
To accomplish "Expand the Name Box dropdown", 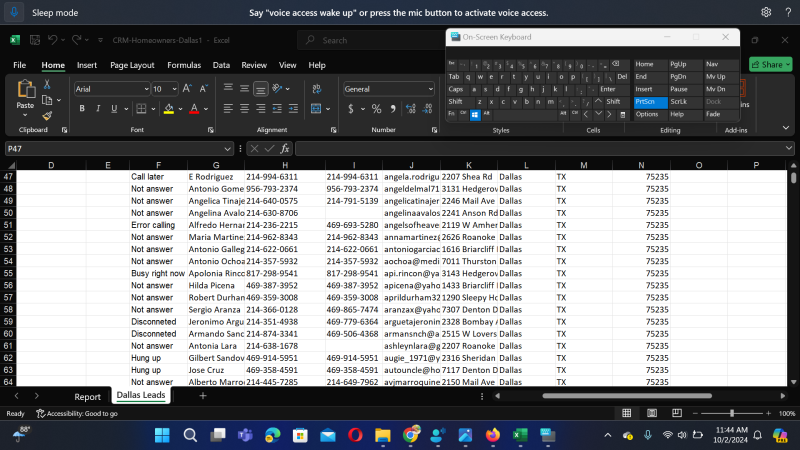I will pos(228,149).
